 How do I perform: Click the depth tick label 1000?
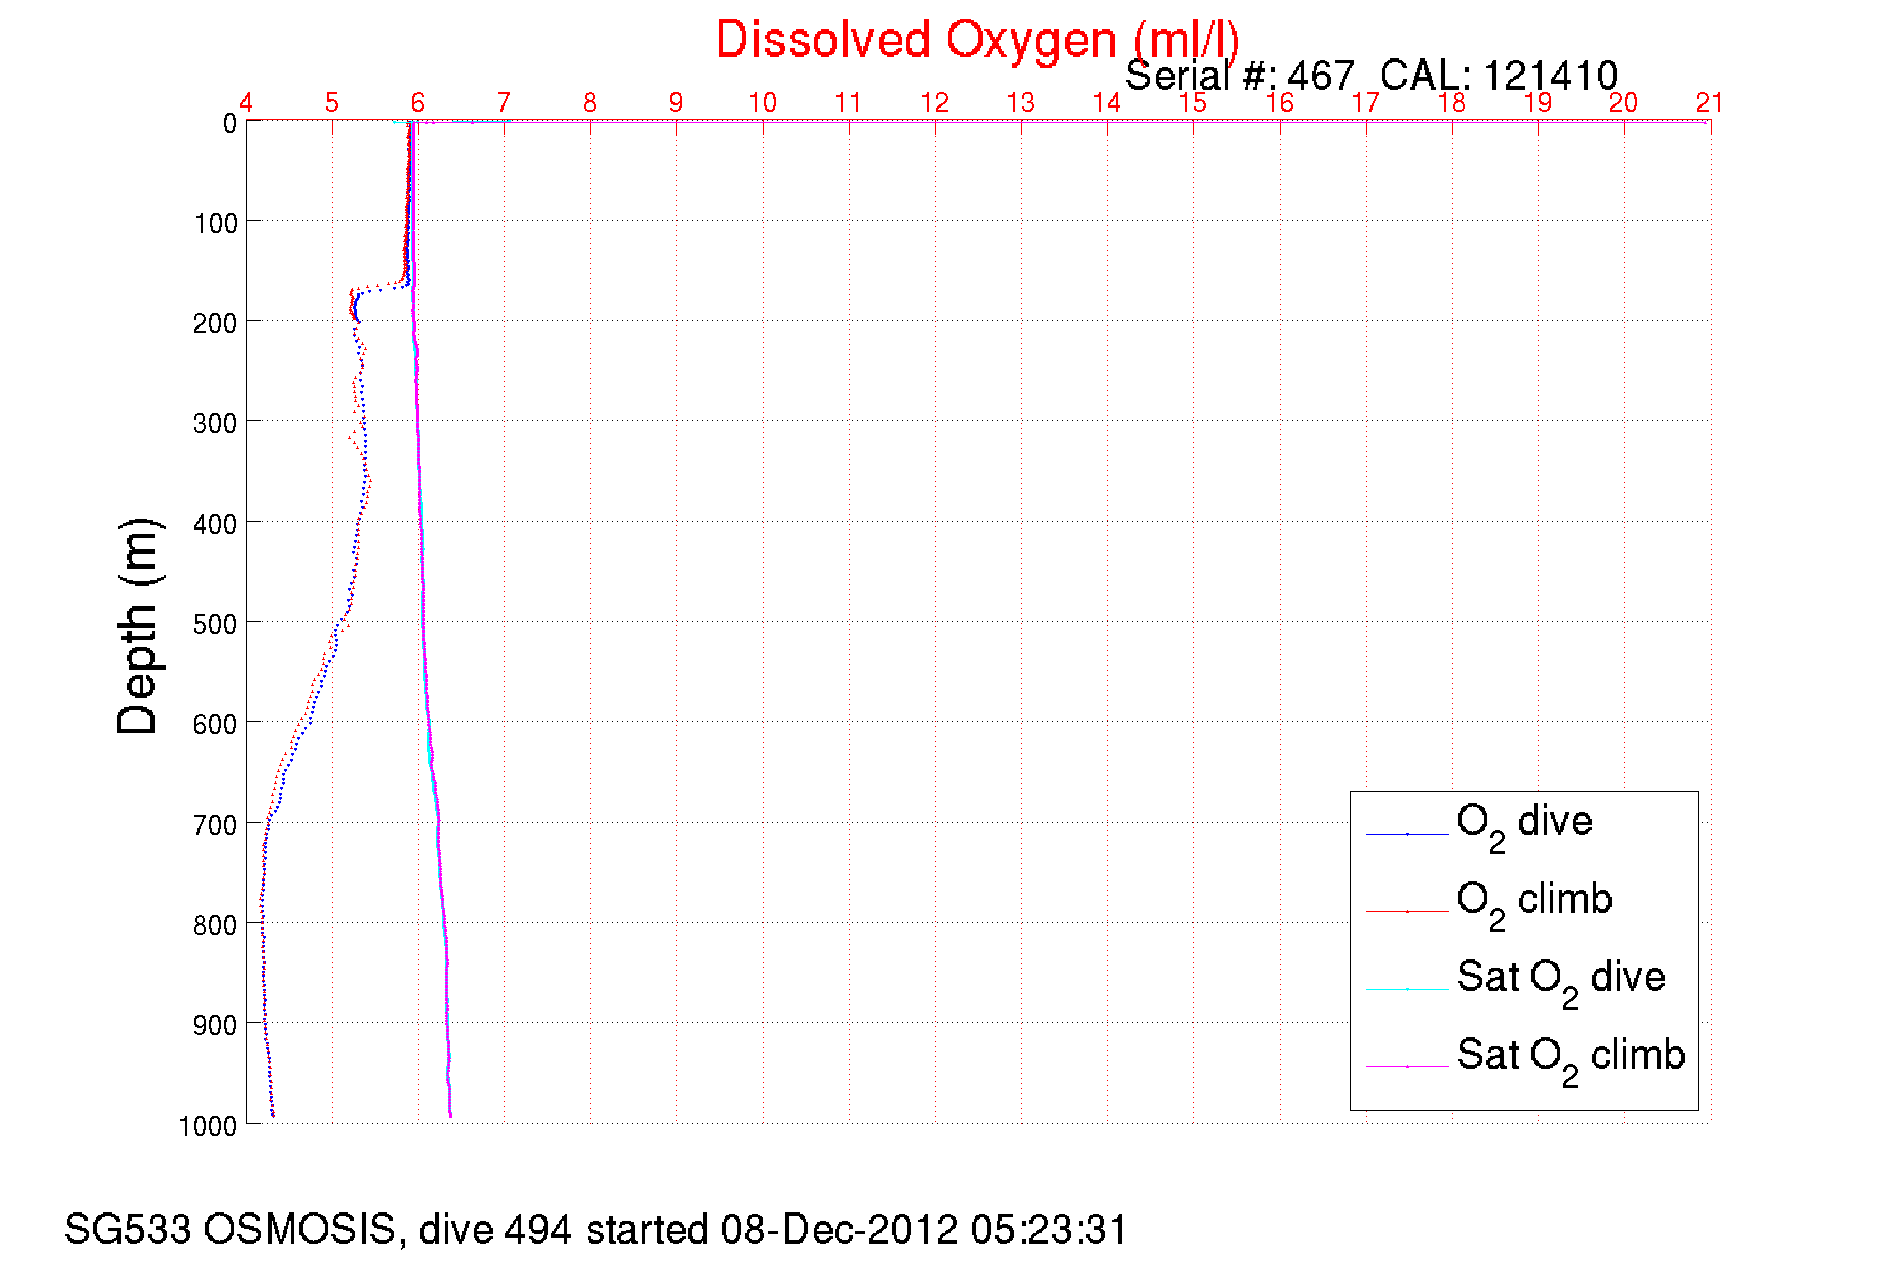pos(209,1126)
